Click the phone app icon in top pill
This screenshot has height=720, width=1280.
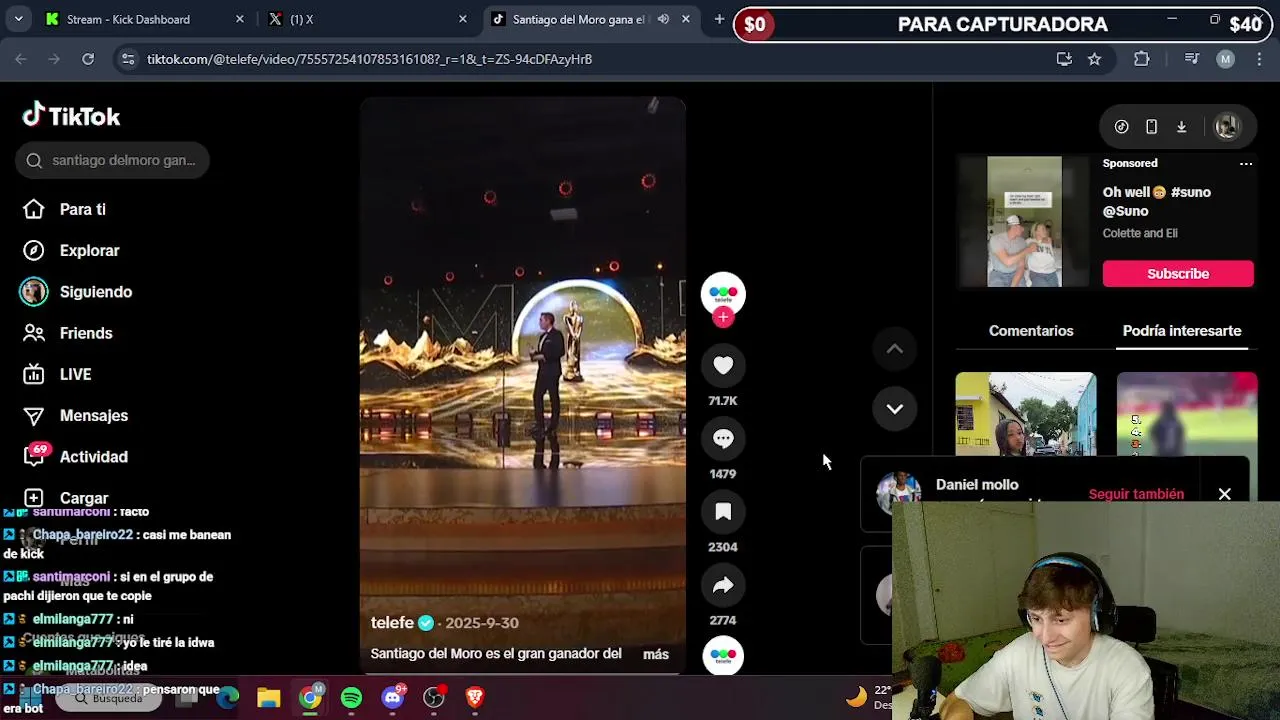pyautogui.click(x=1151, y=127)
